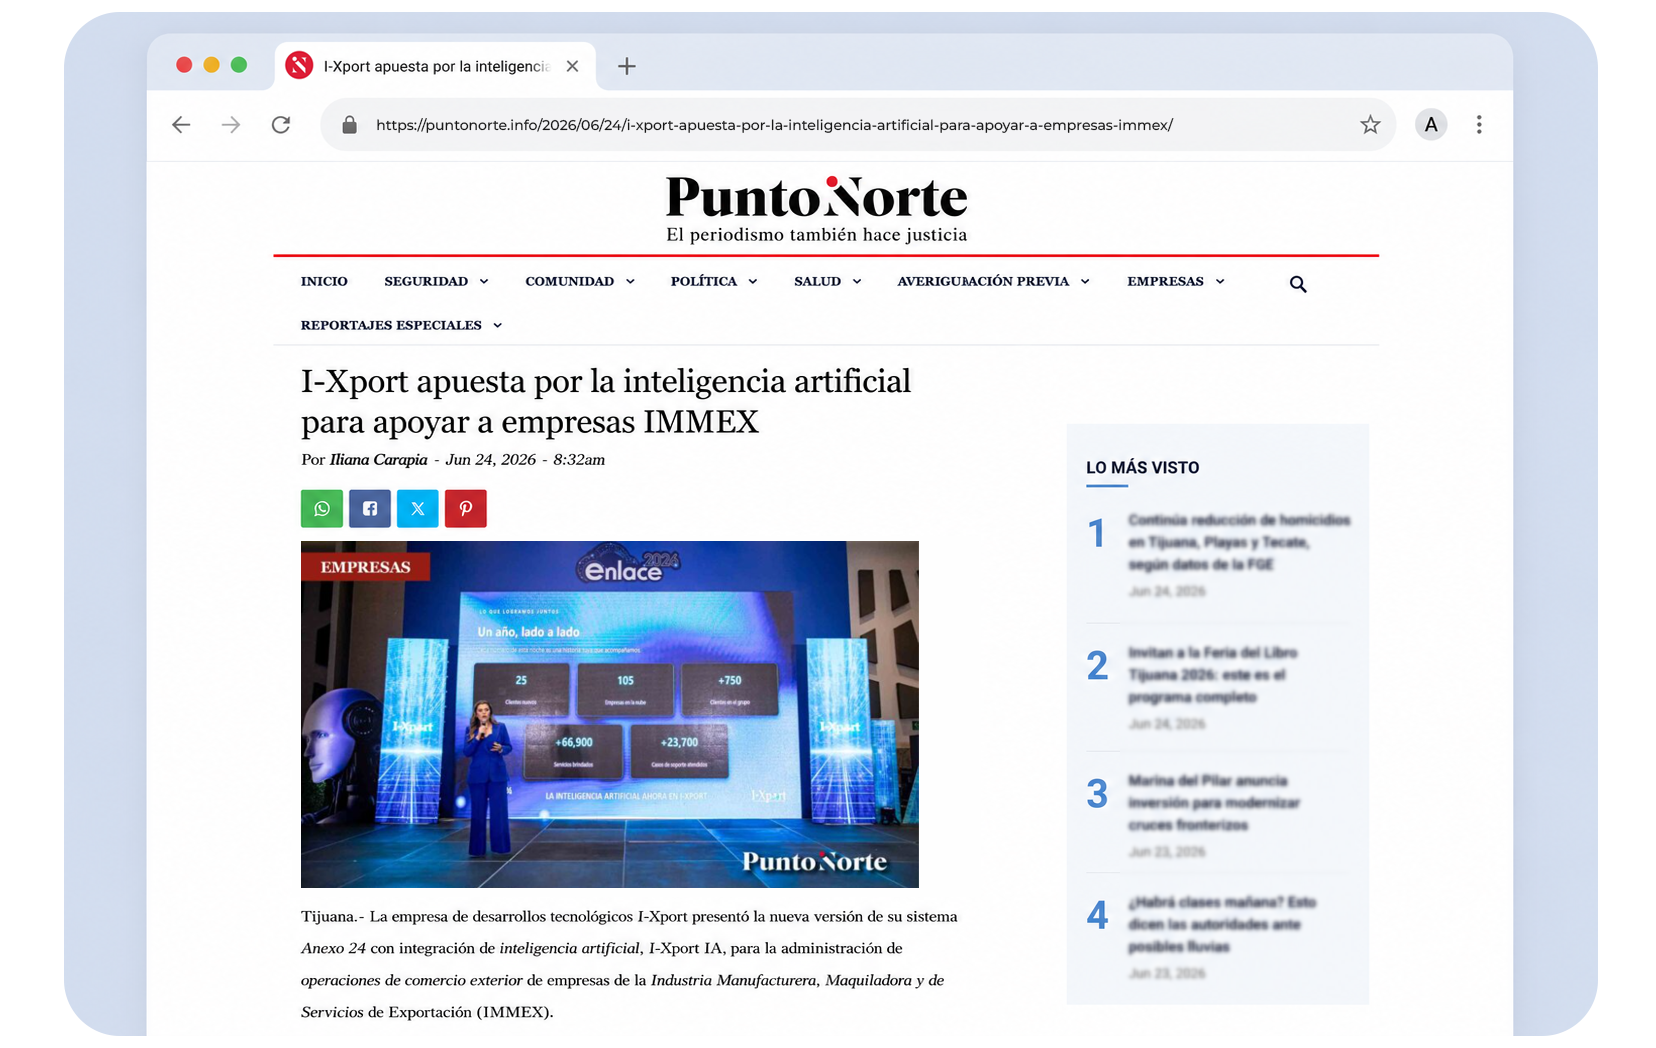Select the I-Xport browser tab title

coord(436,66)
